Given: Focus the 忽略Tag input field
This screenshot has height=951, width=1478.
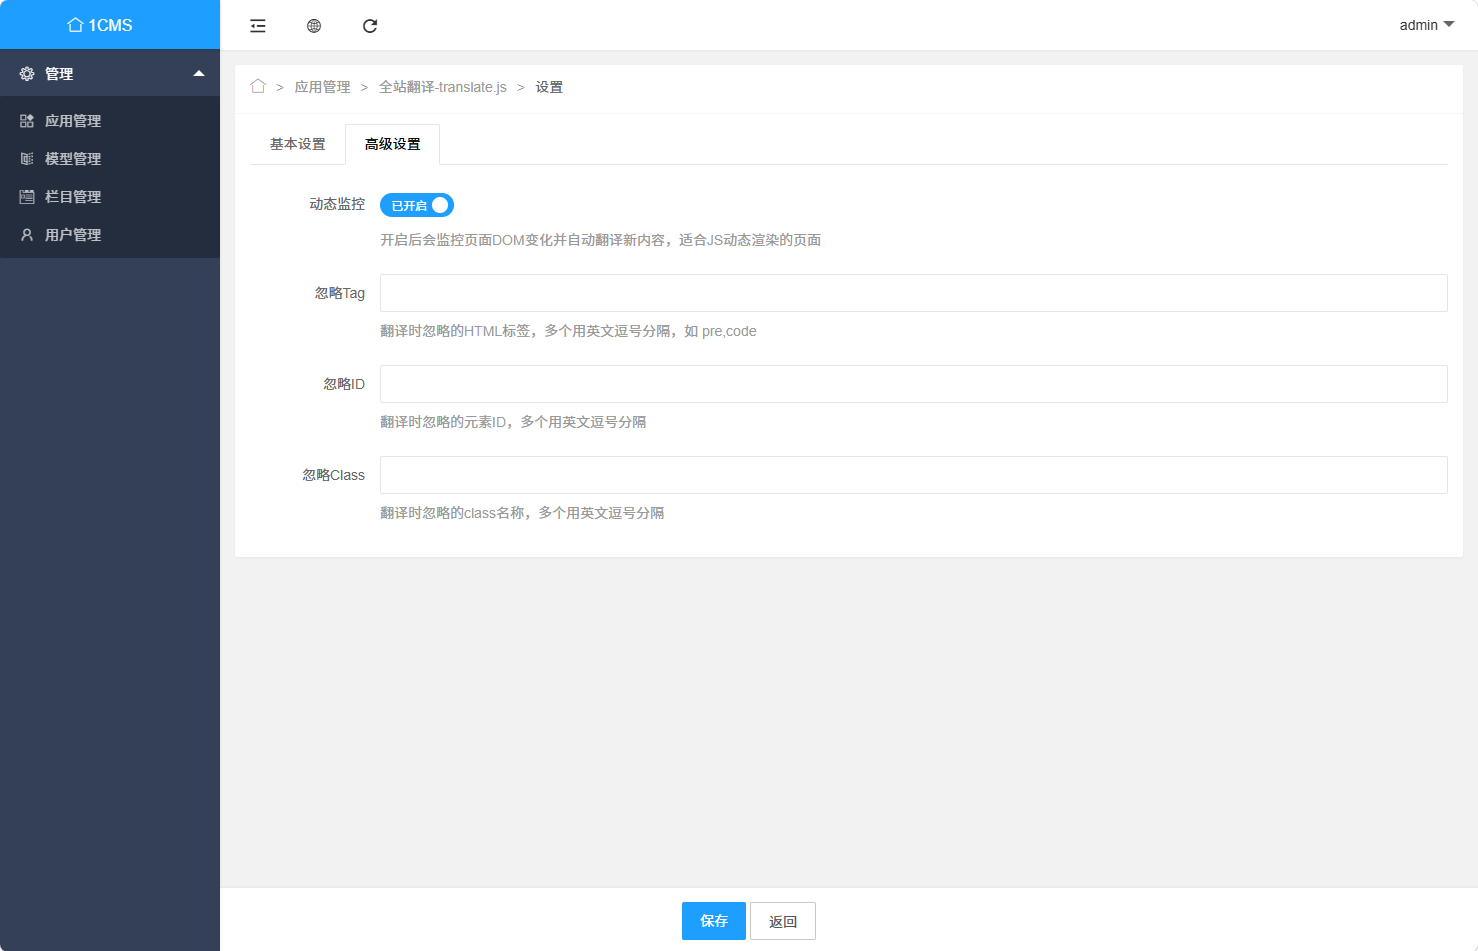Looking at the screenshot, I should pos(913,293).
